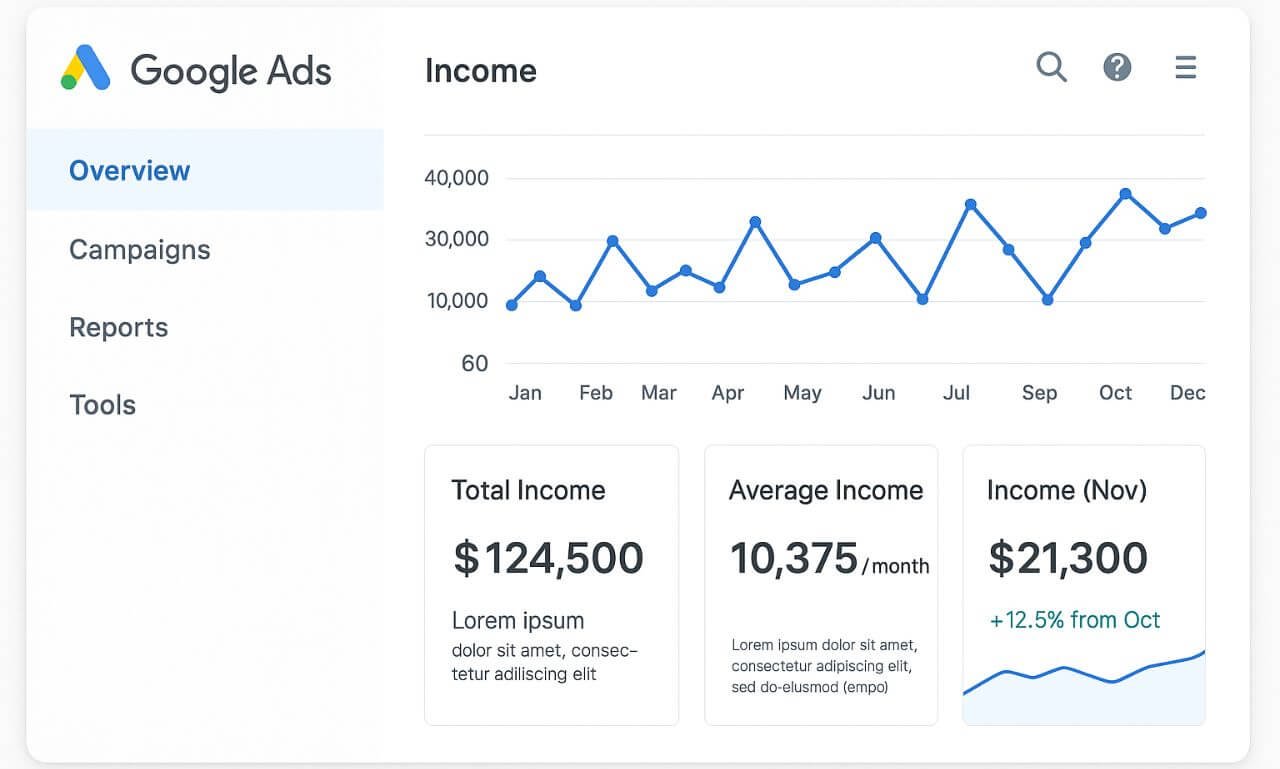Navigate to Tools in sidebar
Viewport: 1280px width, 769px height.
point(102,405)
